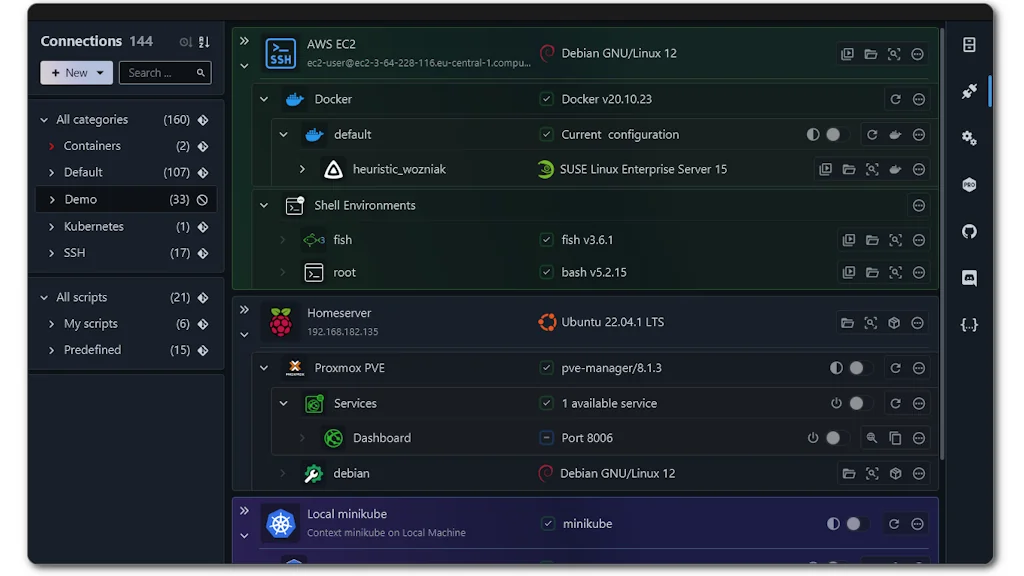Viewport: 1024px width, 576px height.
Task: Sort connections alphabetically
Action: 204,42
